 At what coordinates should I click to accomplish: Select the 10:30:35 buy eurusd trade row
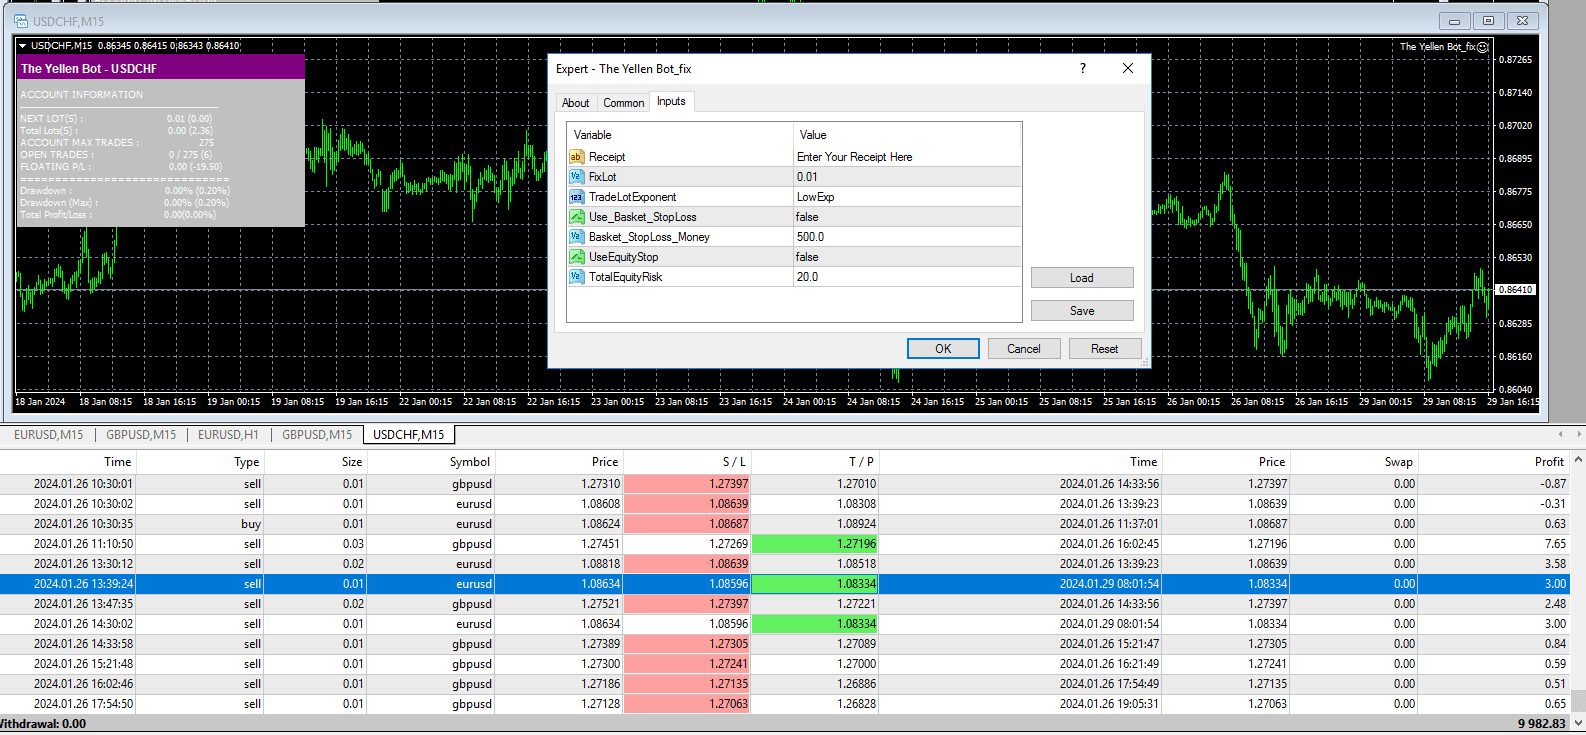785,524
